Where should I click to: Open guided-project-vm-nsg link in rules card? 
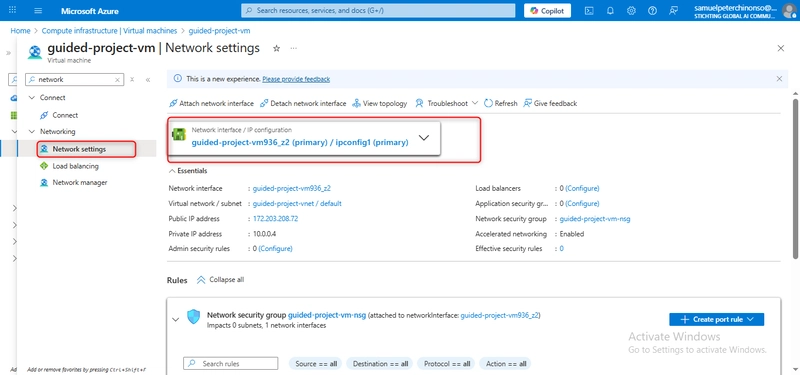(327, 315)
